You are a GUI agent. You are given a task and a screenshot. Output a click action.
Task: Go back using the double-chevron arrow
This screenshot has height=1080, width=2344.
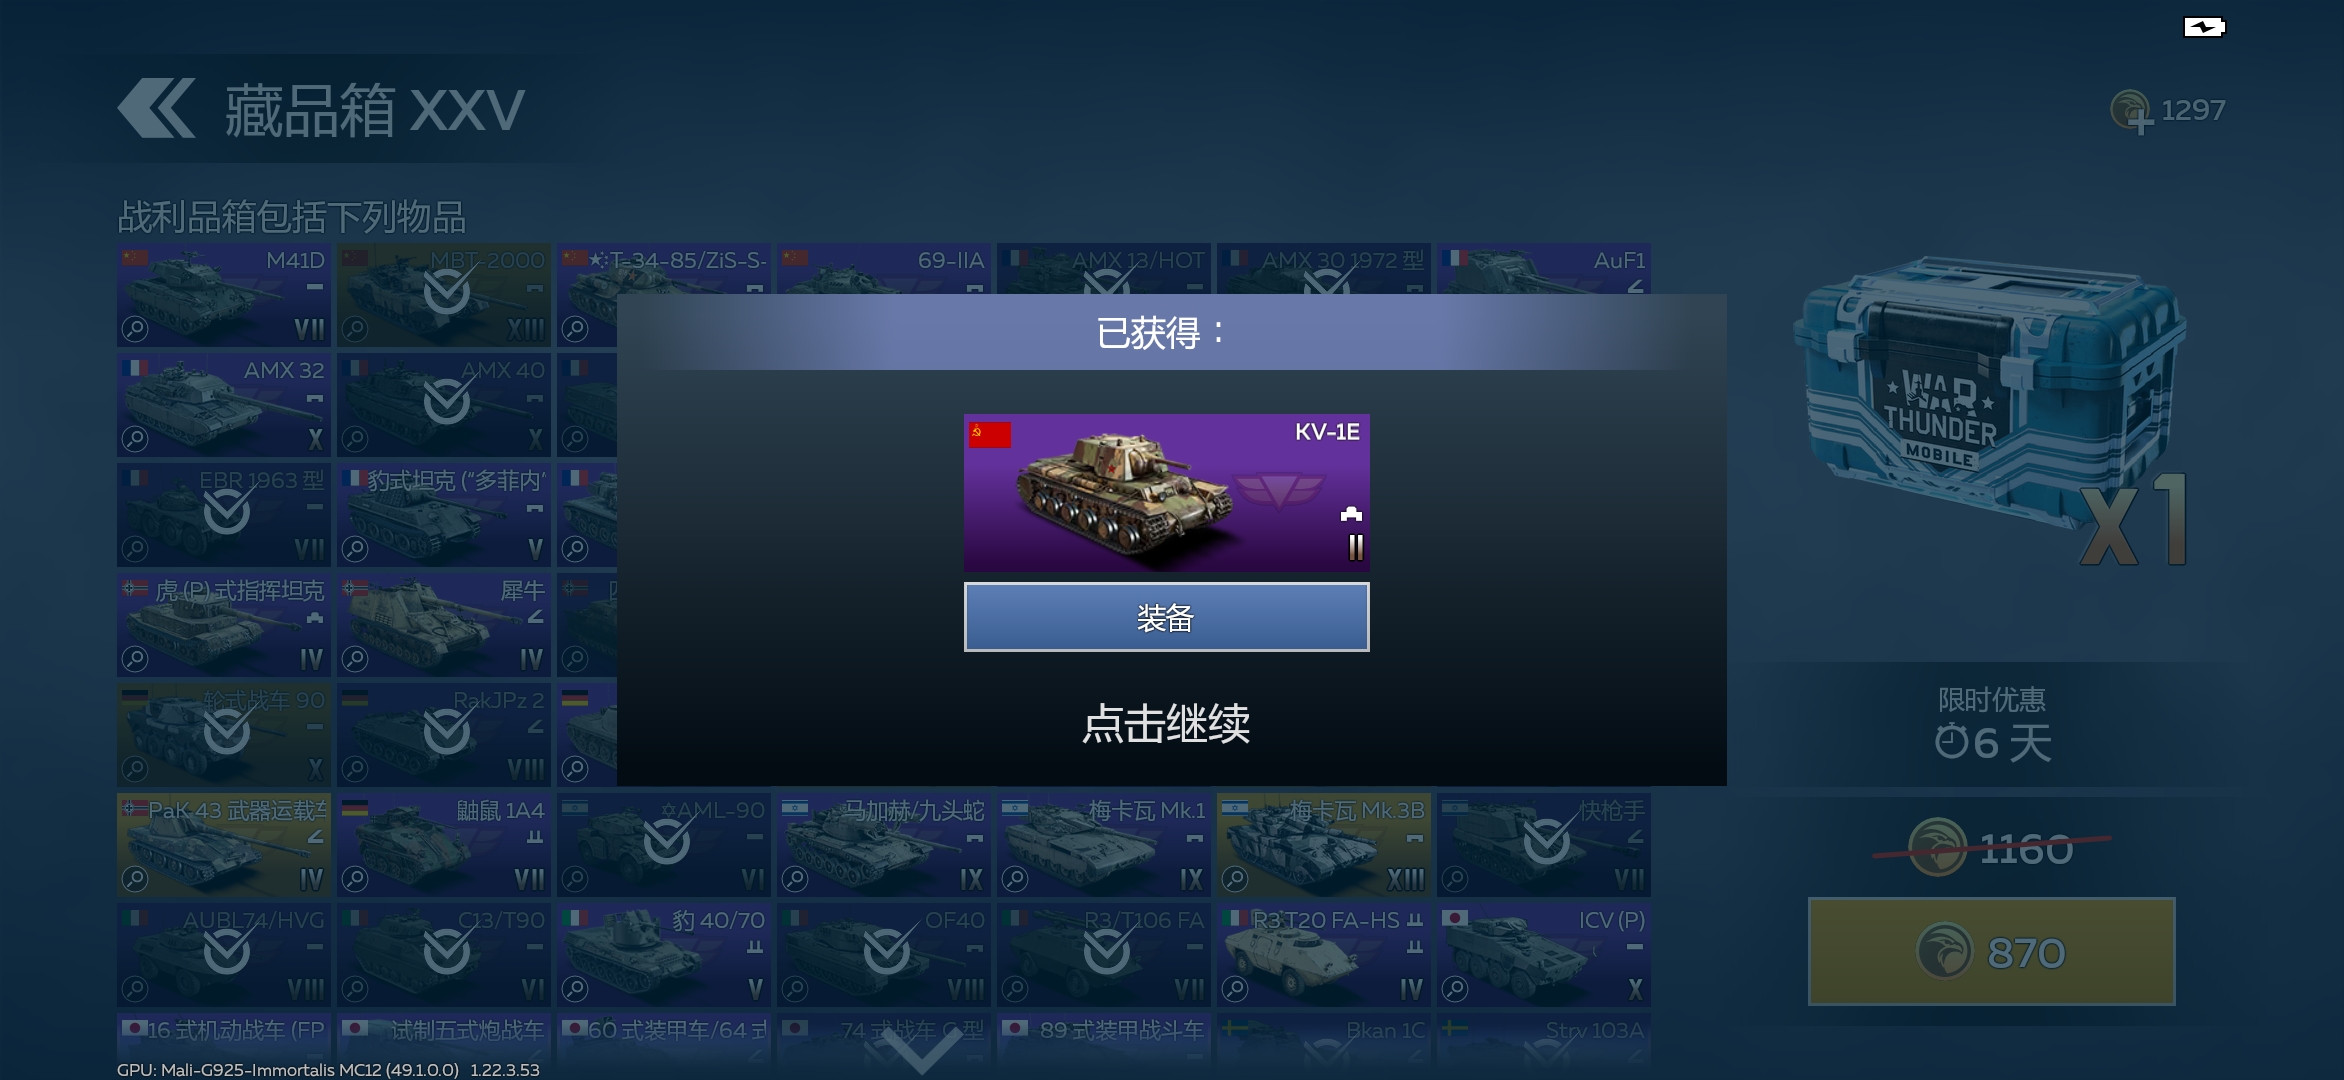(x=156, y=108)
